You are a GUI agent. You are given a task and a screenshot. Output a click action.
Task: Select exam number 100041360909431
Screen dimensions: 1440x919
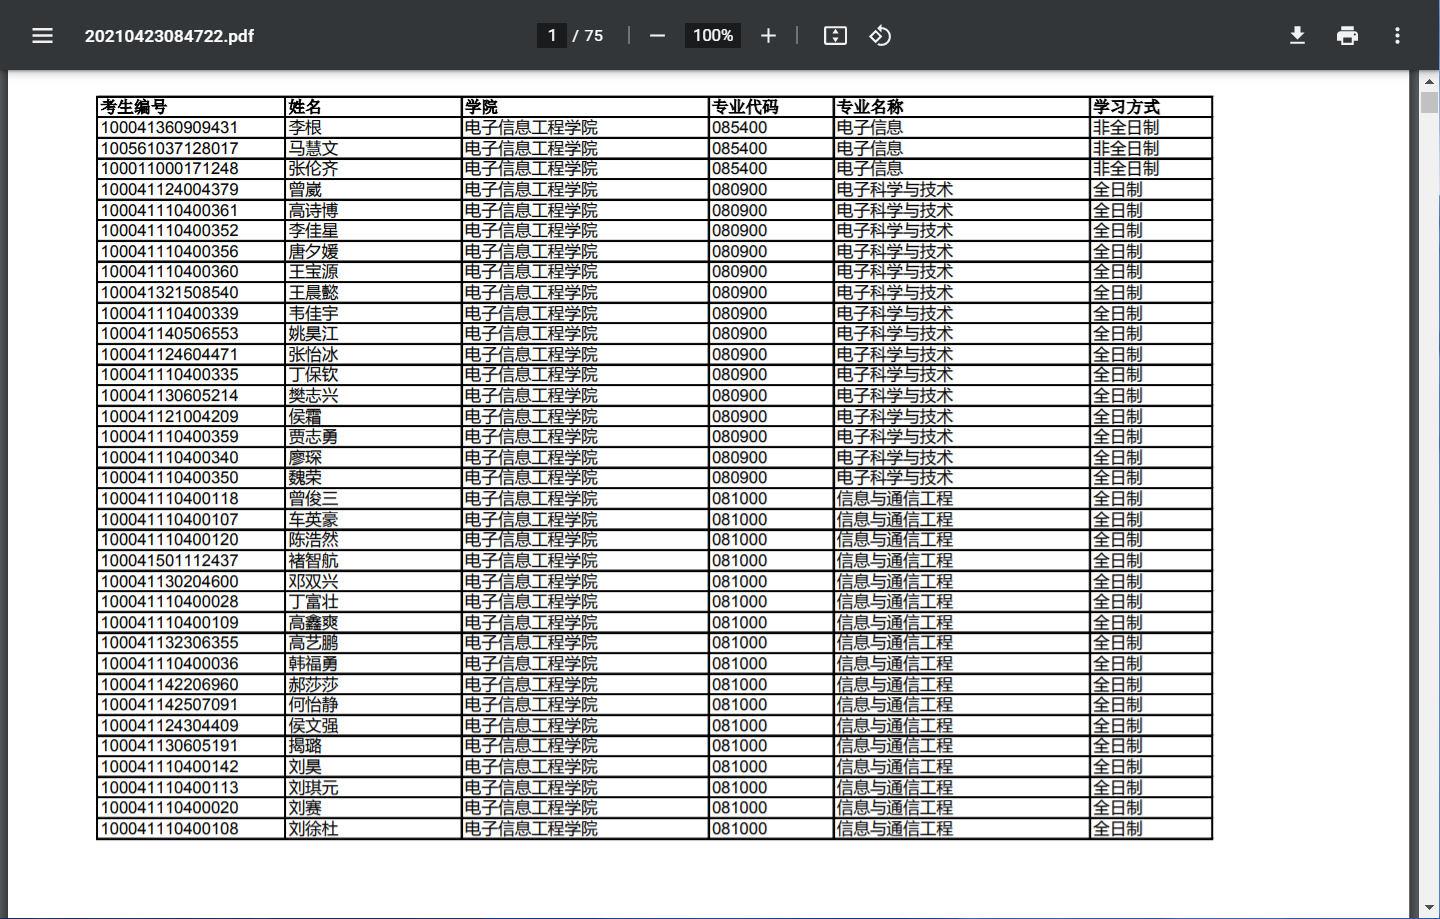pyautogui.click(x=170, y=128)
